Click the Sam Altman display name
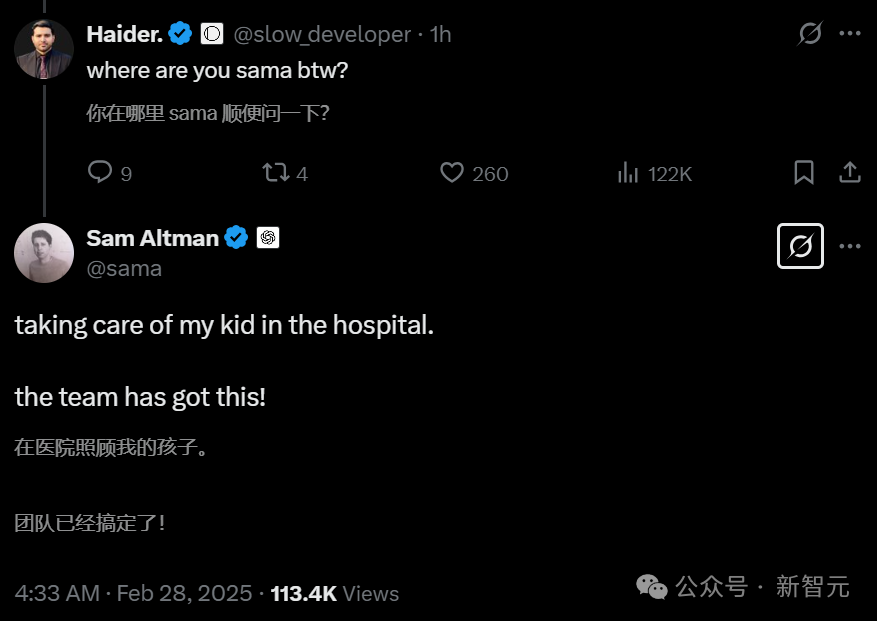This screenshot has width=877, height=621. pyautogui.click(x=153, y=238)
